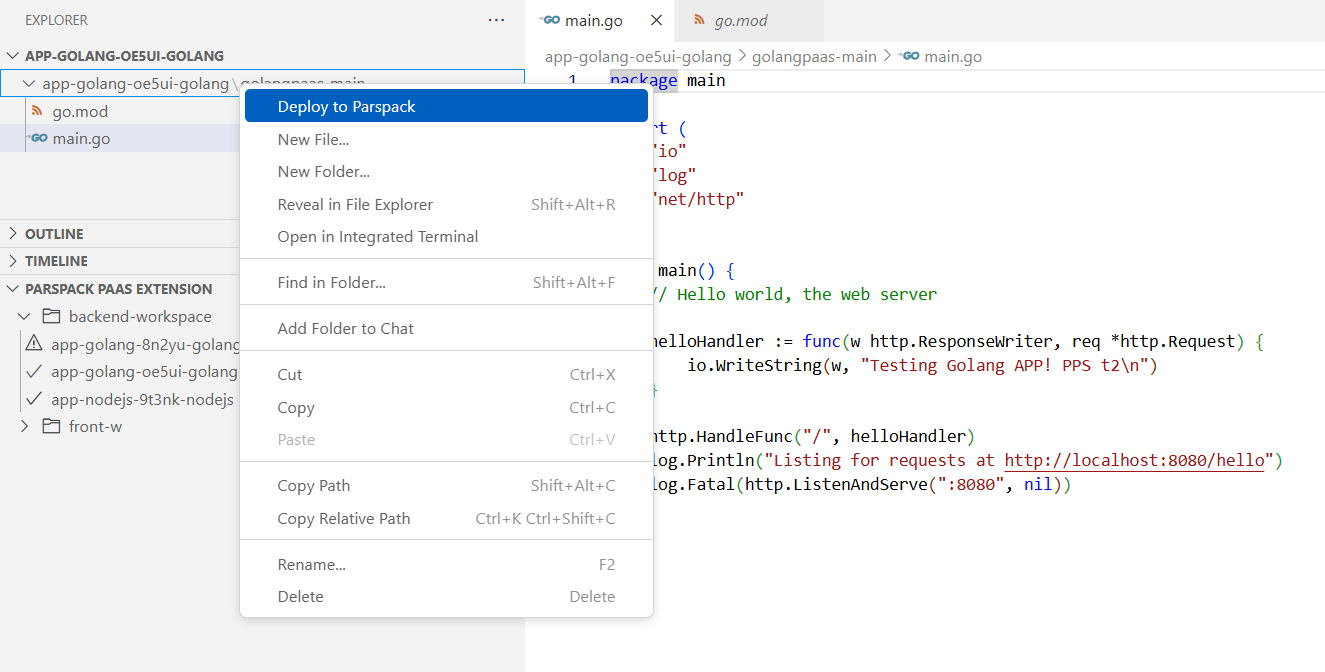
Task: Expand the Outline section
Action: click(x=13, y=234)
